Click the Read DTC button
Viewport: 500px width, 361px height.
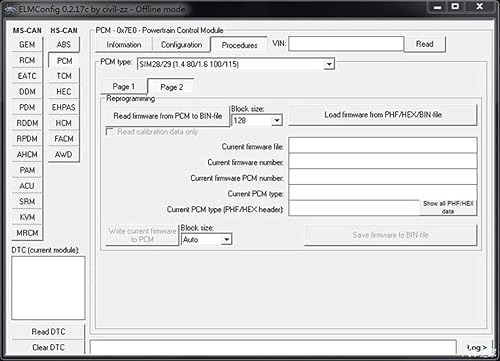point(48,332)
